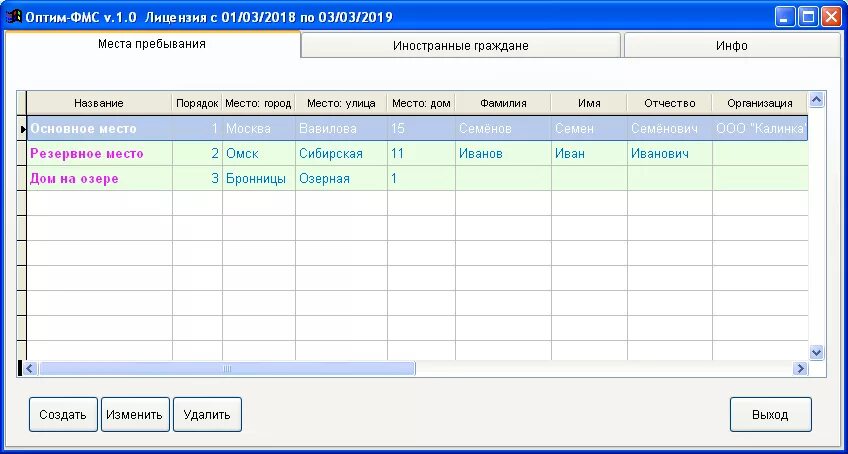Click the Омск city cell

pos(259,154)
